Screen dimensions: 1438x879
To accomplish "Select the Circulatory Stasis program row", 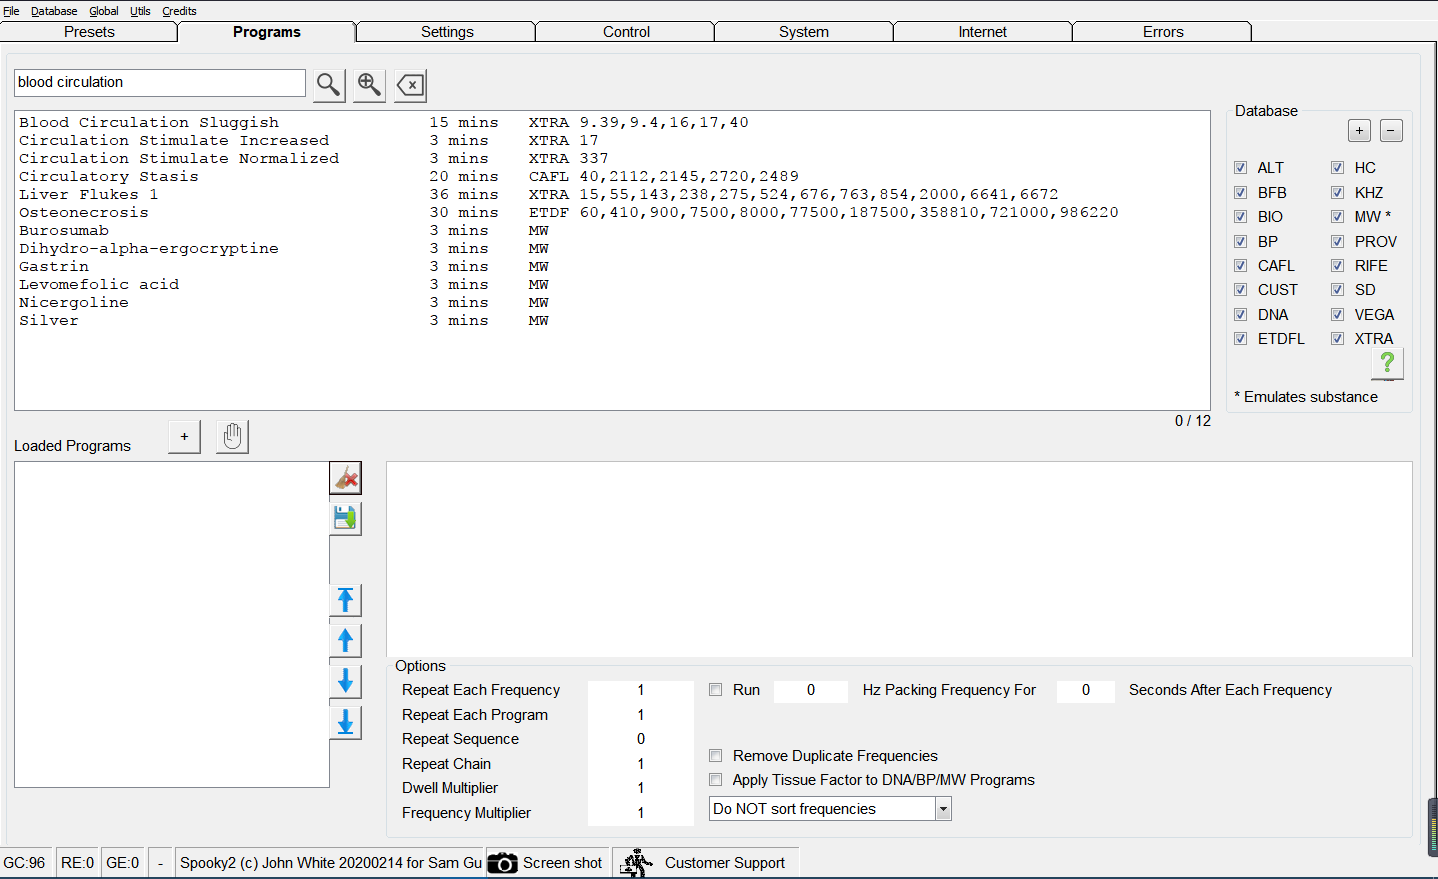I will 109,177.
